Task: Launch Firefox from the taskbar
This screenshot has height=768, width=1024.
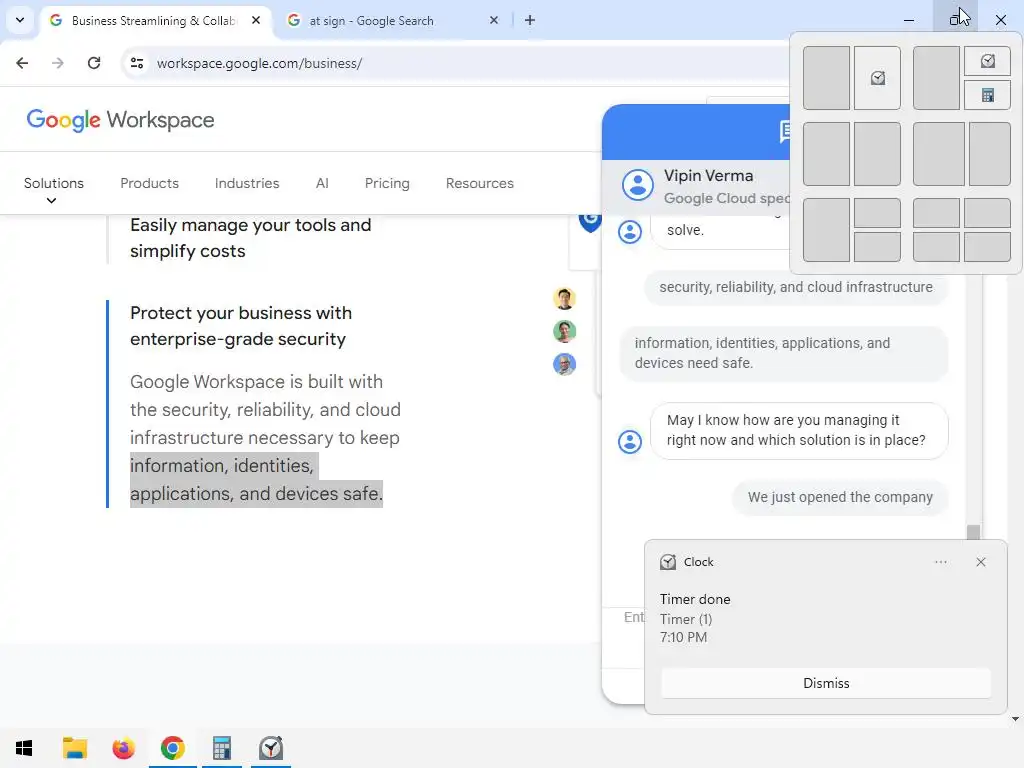Action: (x=123, y=748)
